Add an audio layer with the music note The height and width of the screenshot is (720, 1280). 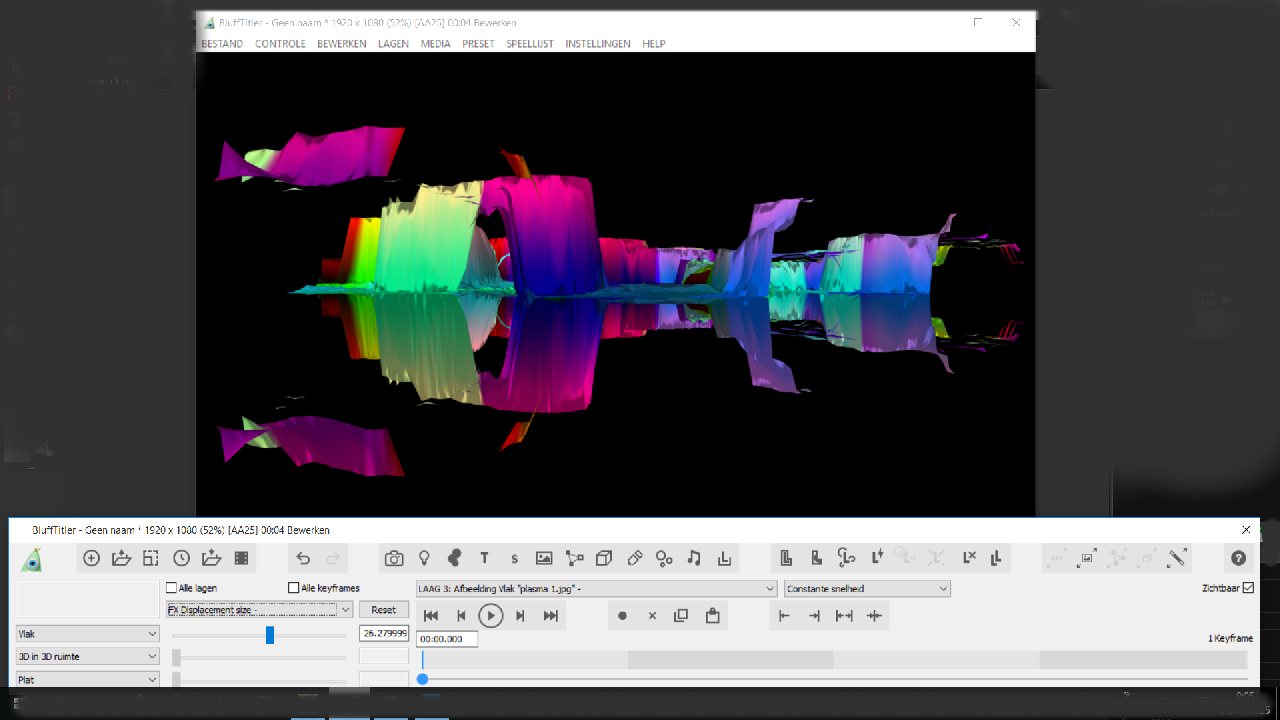(694, 559)
